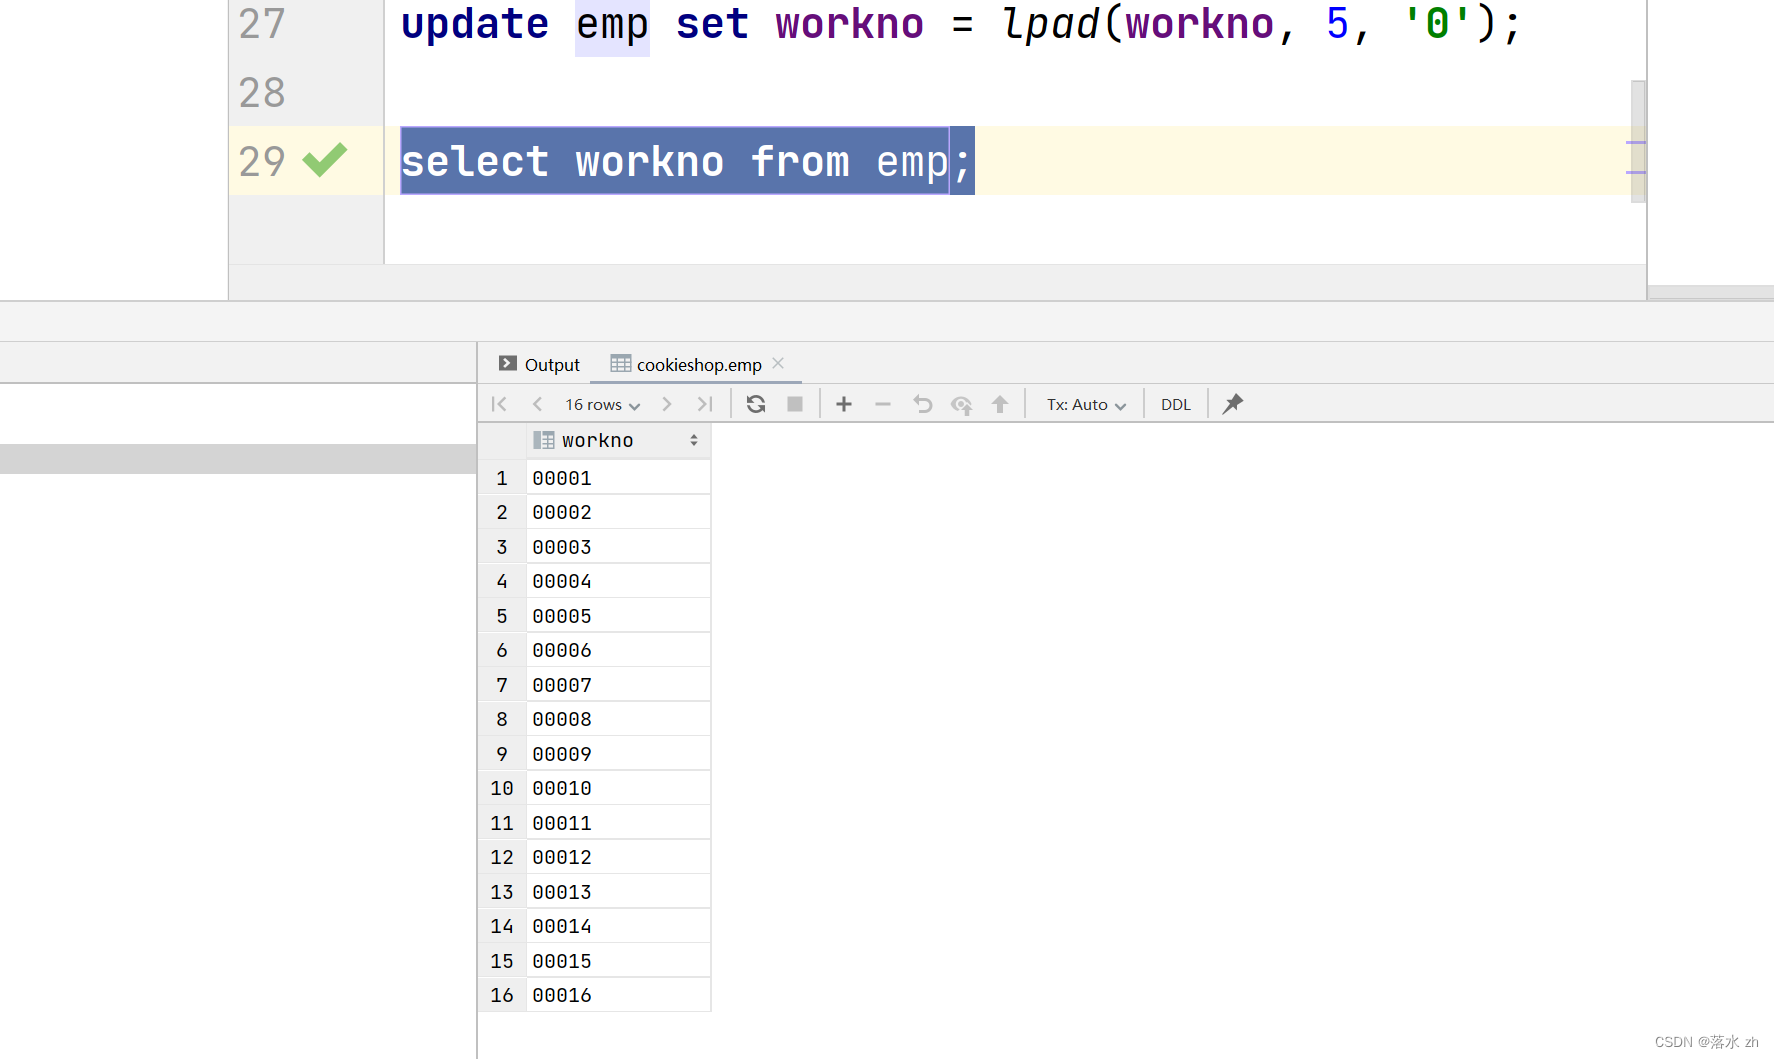Go to first page of results

point(499,404)
